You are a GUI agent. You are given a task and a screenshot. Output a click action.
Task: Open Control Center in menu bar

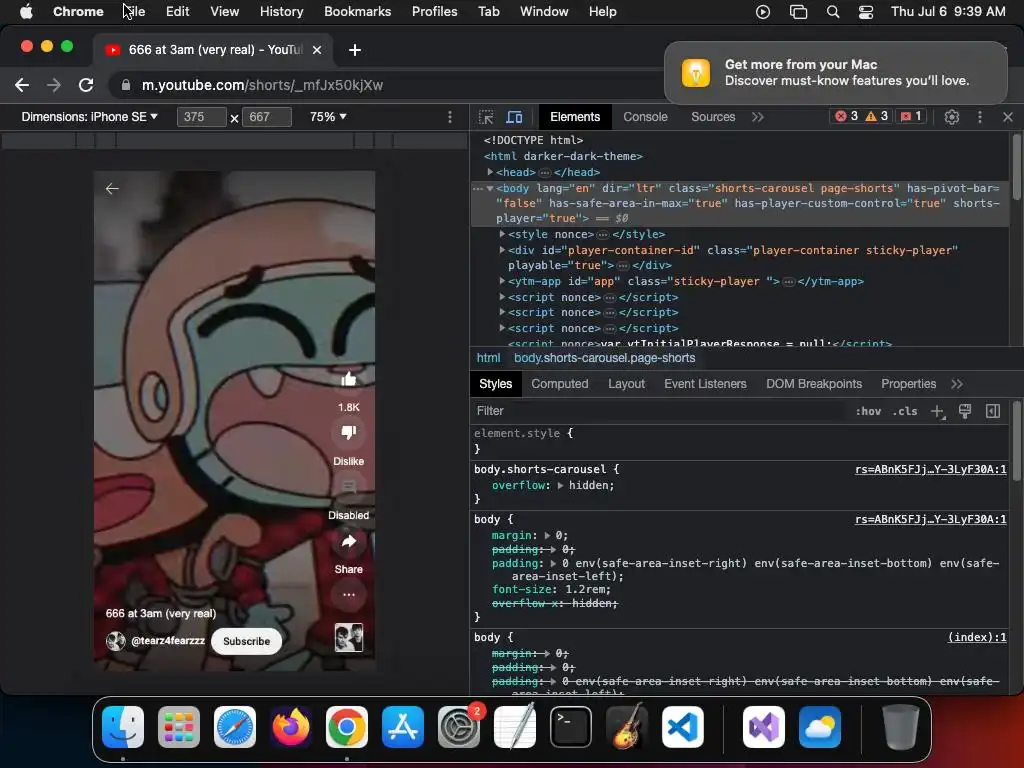click(x=866, y=12)
